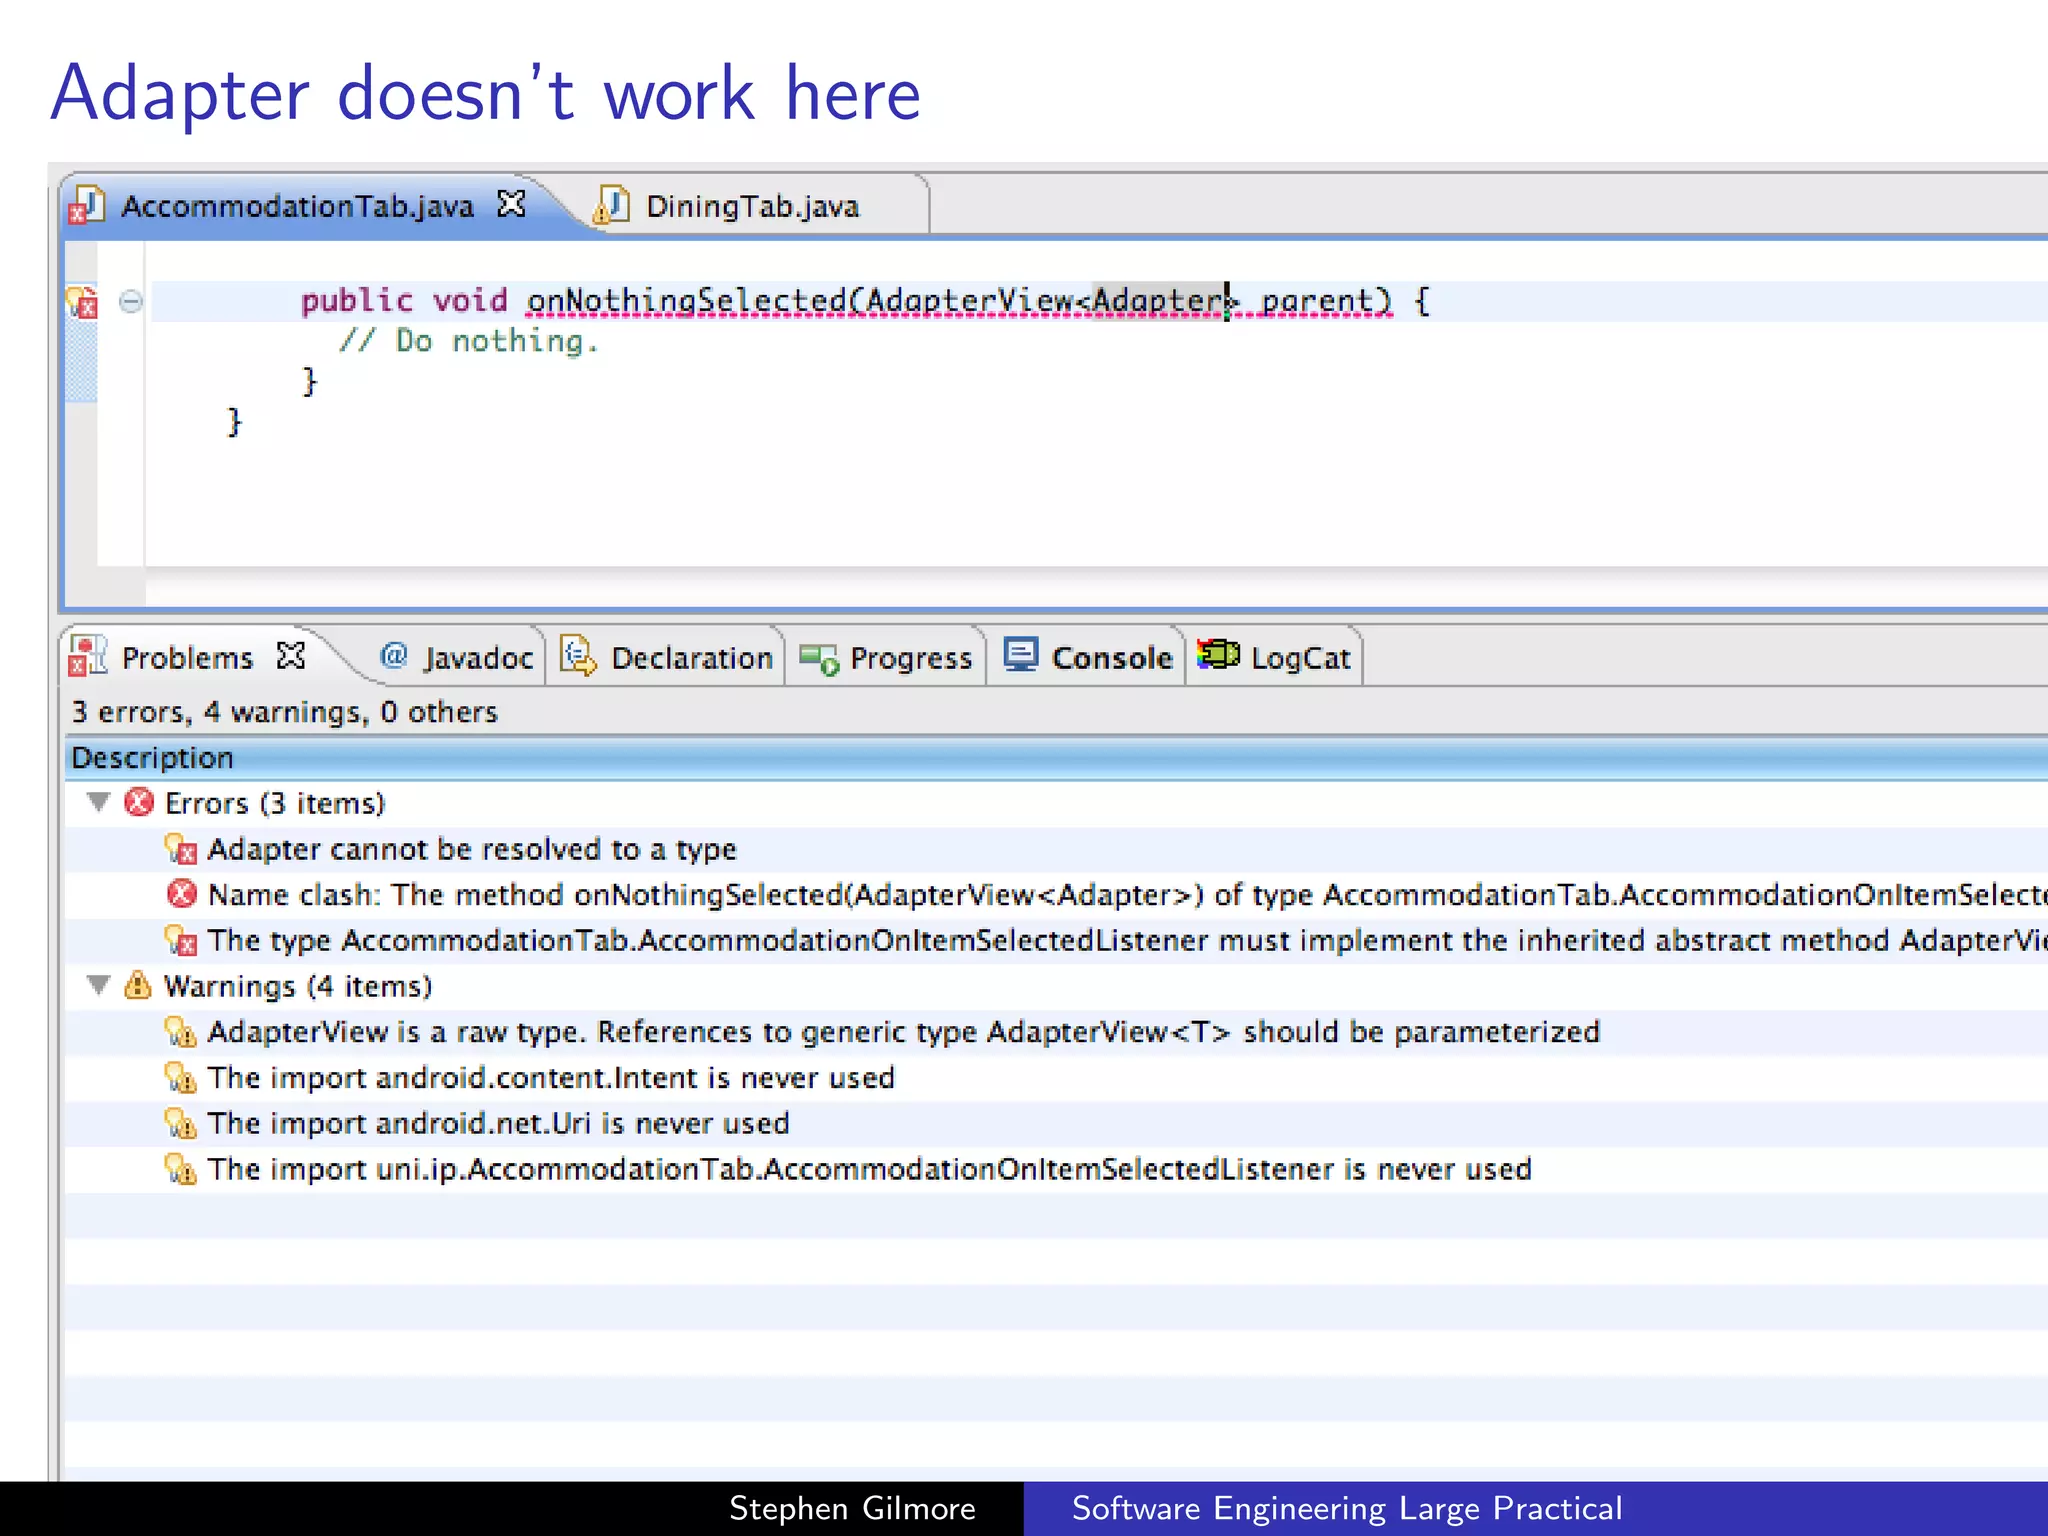
Task: Click the error quick-fix marker beside onNothingSelected
Action: click(82, 301)
